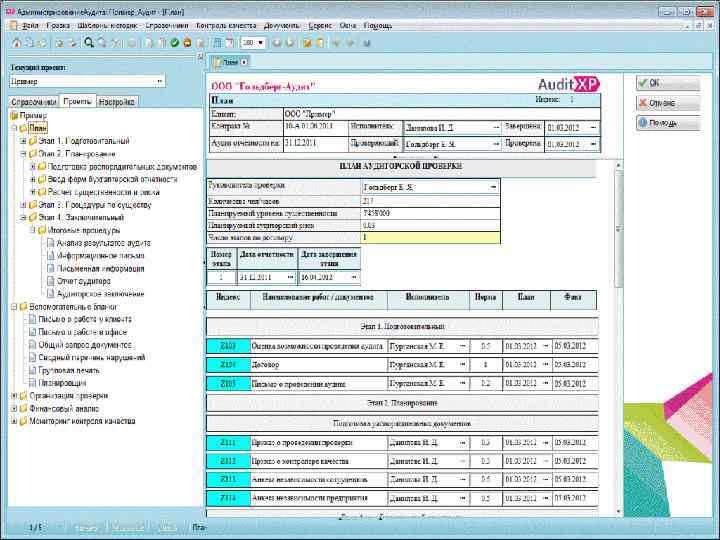Viewport: 720px width, 540px height.
Task: Click the pin icon above the left panel
Action: click(200, 56)
